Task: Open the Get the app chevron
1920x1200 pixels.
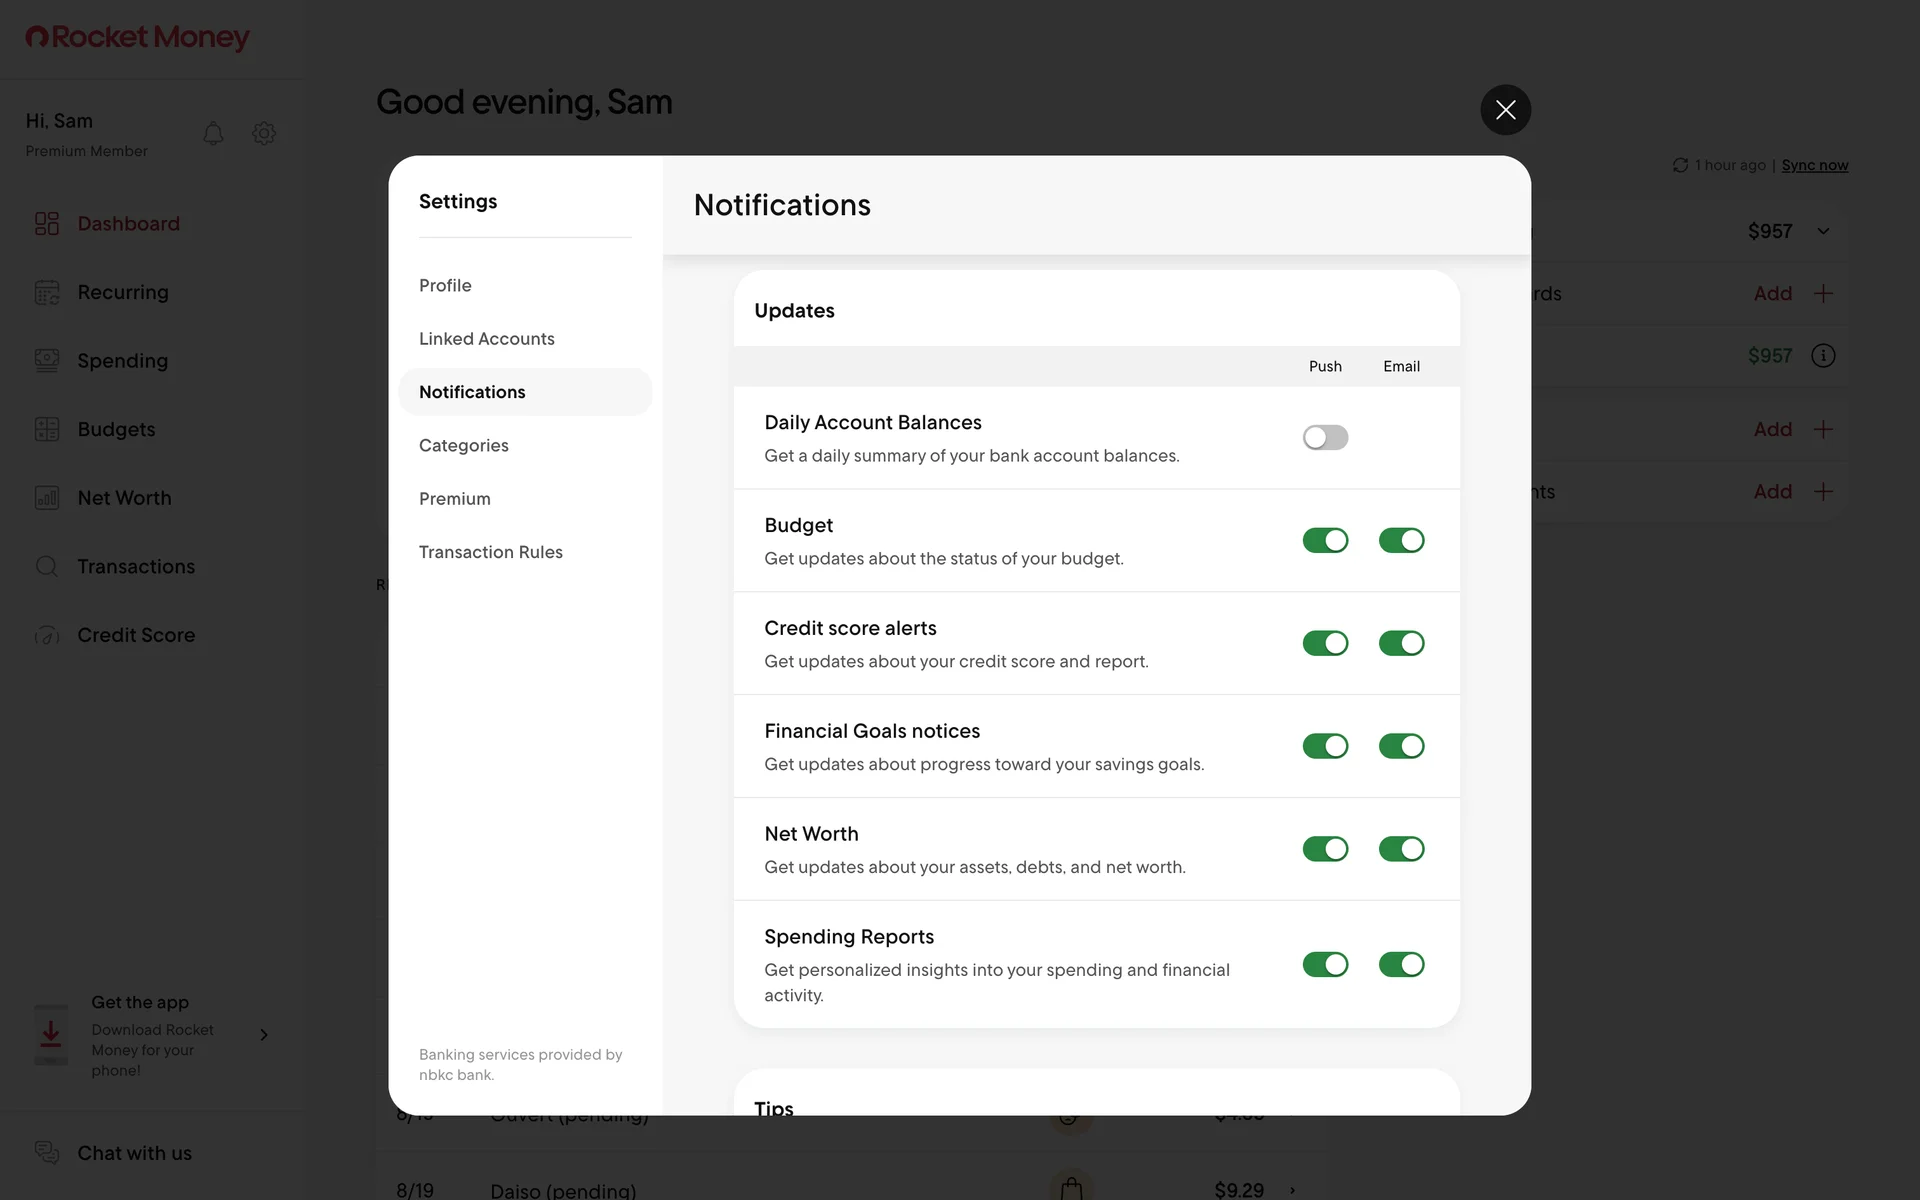Action: pos(264,1035)
